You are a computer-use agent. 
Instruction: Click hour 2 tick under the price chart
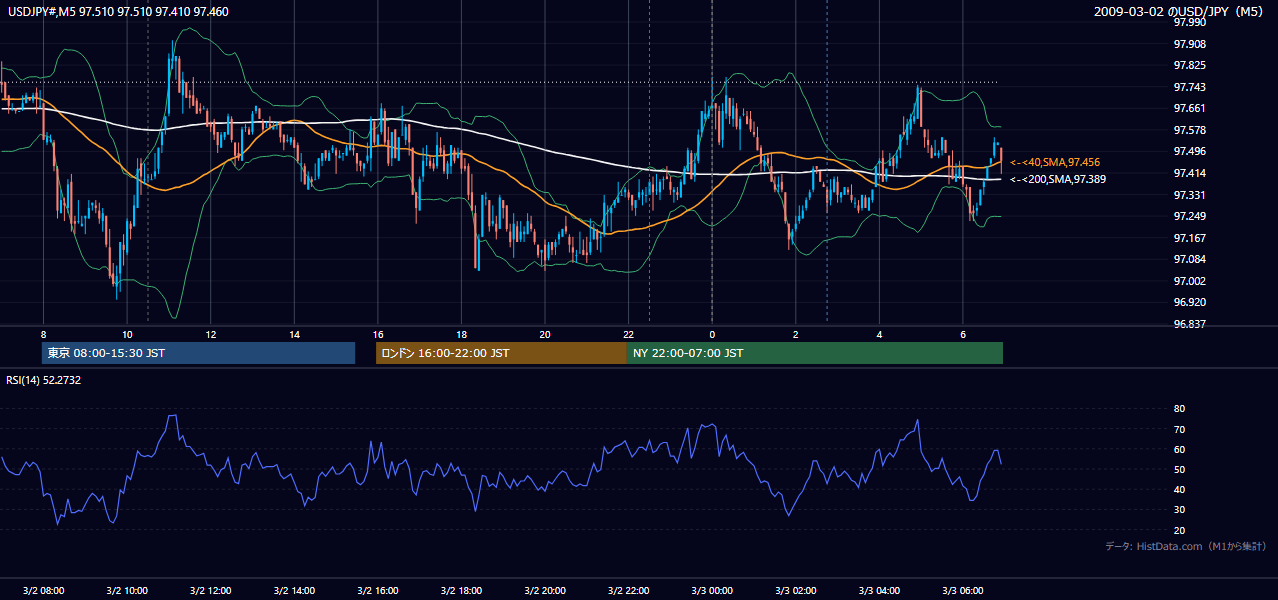(795, 334)
